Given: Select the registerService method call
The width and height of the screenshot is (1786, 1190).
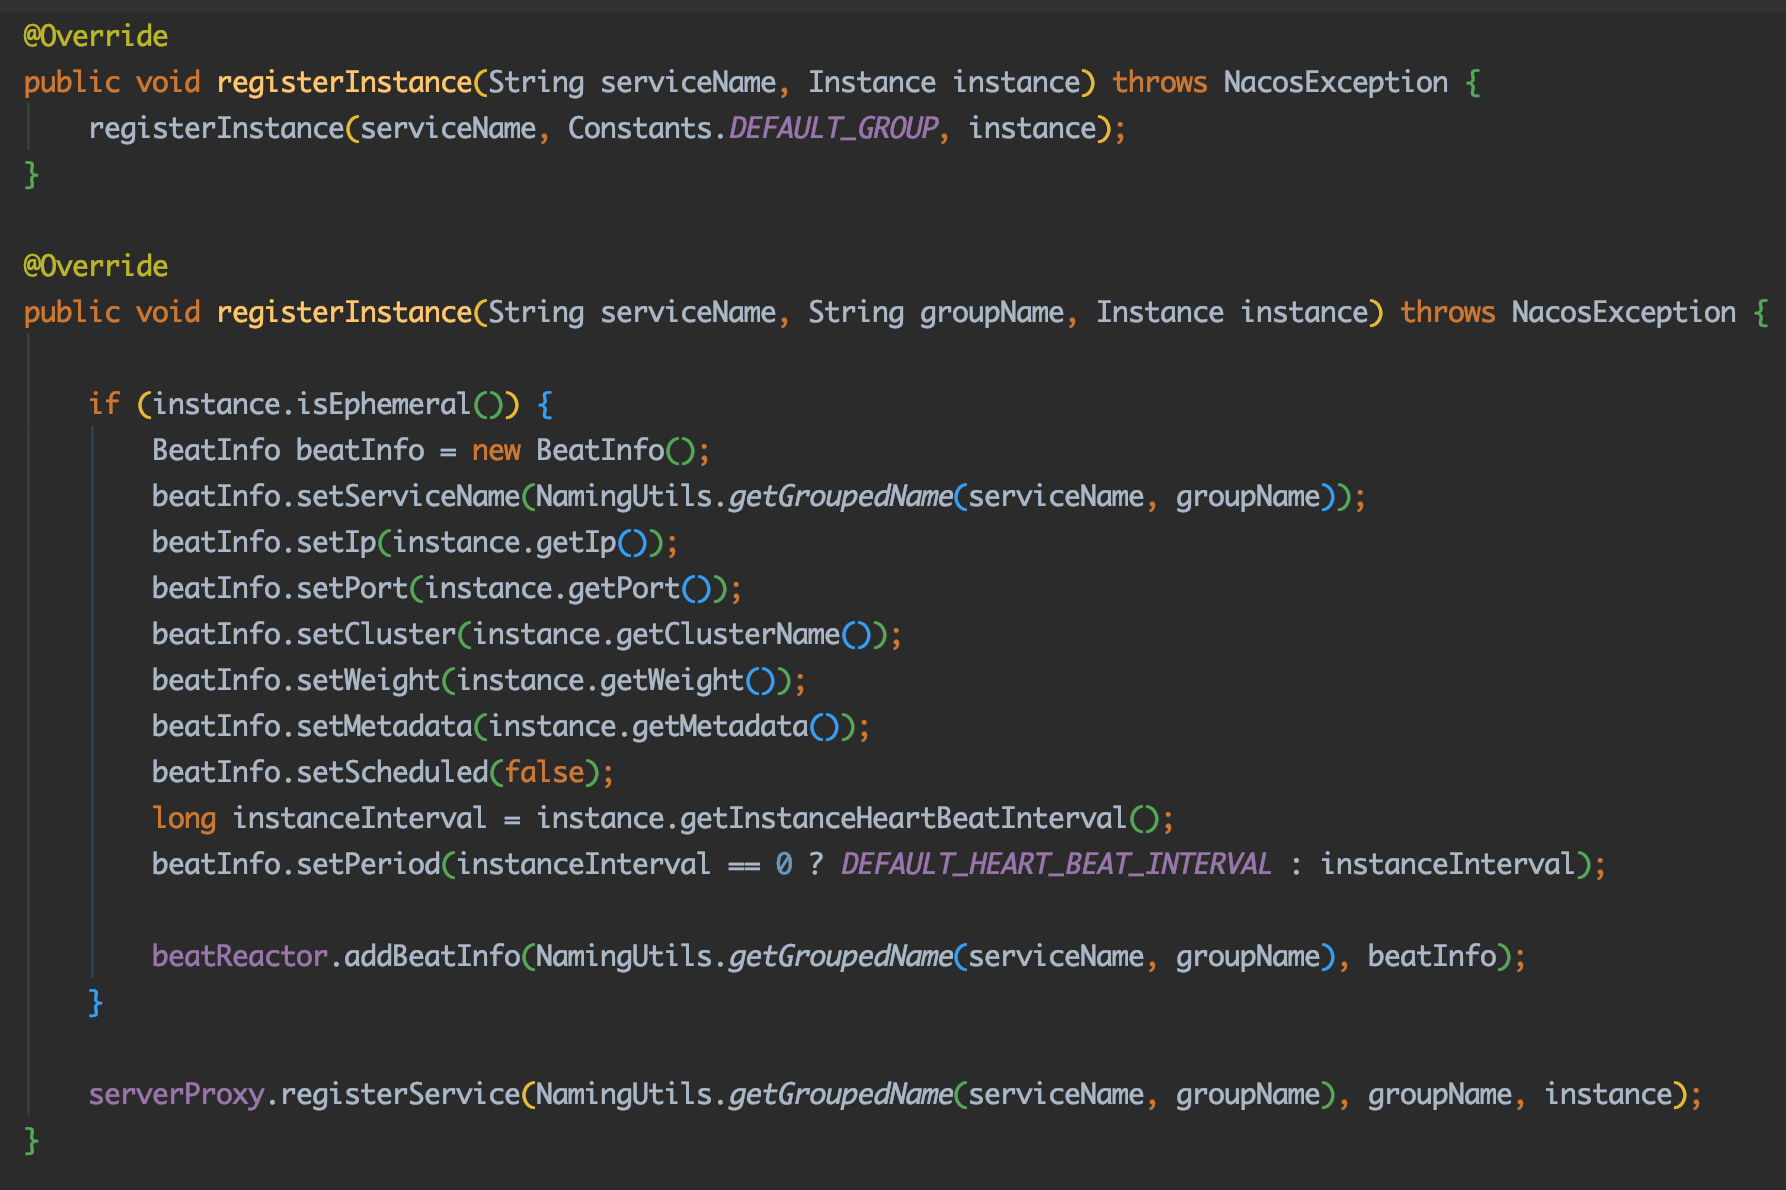Looking at the screenshot, I should [x=400, y=1094].
